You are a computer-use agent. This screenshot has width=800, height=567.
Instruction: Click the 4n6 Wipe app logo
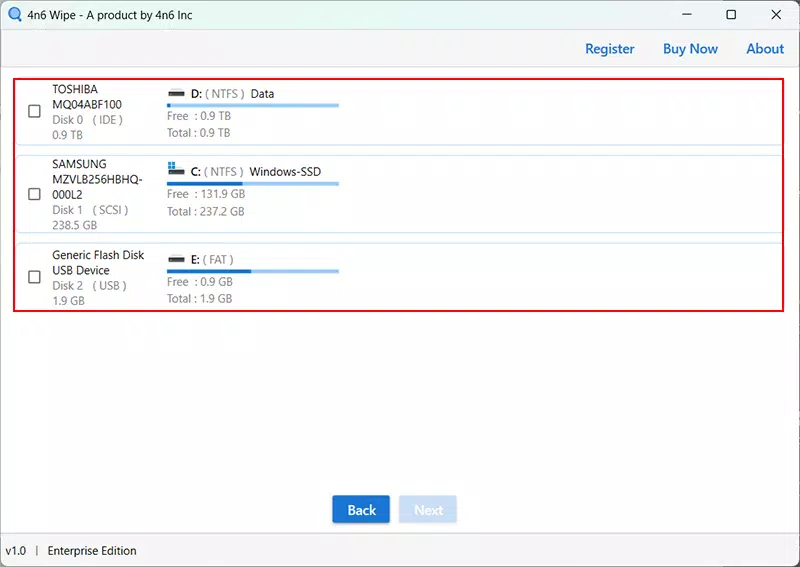[x=15, y=14]
